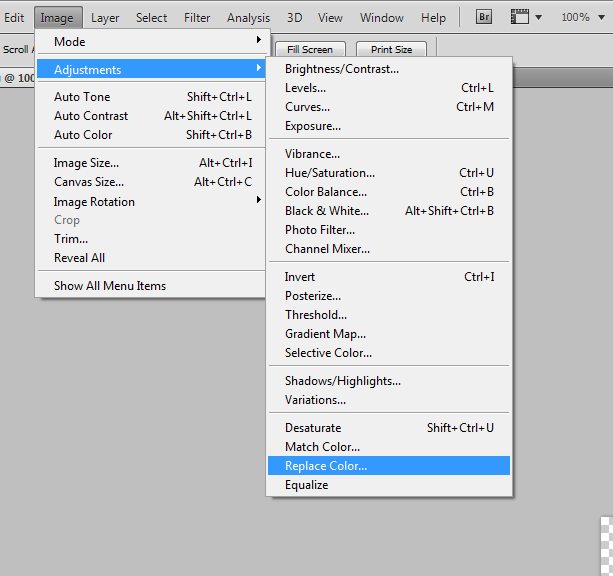Open the Help menu
613x576 pixels.
(x=433, y=17)
